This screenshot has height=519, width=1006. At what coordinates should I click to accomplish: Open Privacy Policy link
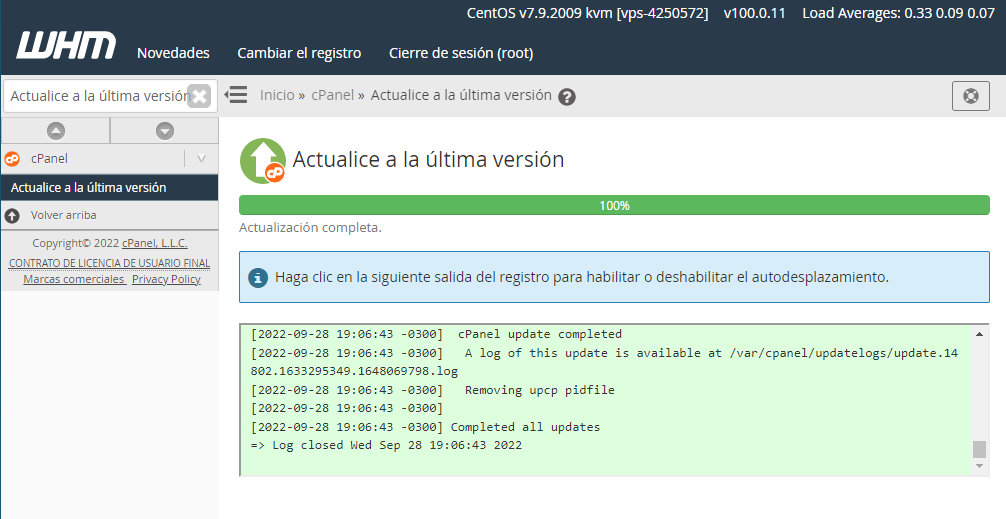pos(166,279)
